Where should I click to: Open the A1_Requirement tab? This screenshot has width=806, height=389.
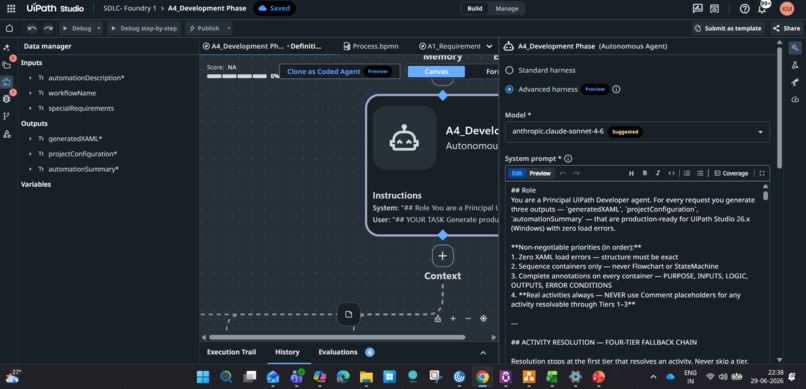[x=450, y=46]
